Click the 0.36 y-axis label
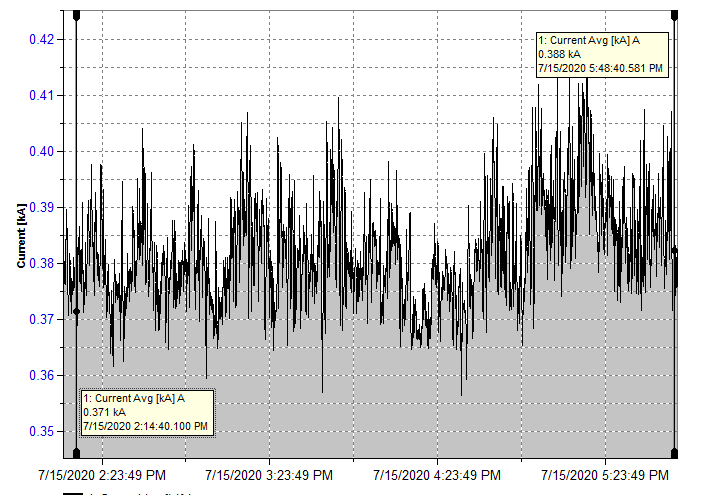Image resolution: width=710 pixels, height=495 pixels. coord(42,375)
